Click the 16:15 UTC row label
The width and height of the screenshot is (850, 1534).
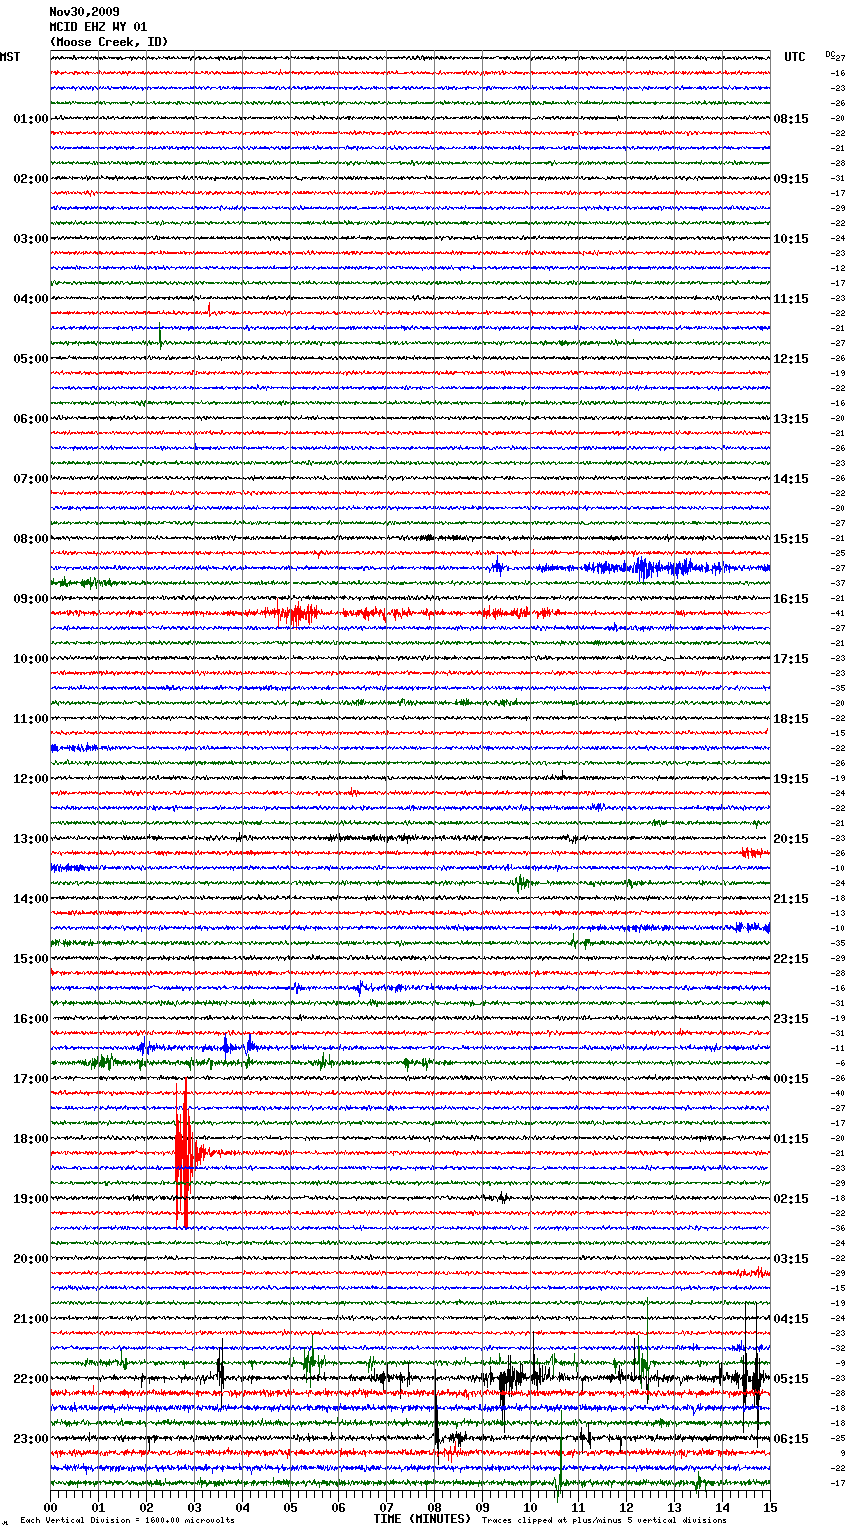pyautogui.click(x=791, y=599)
